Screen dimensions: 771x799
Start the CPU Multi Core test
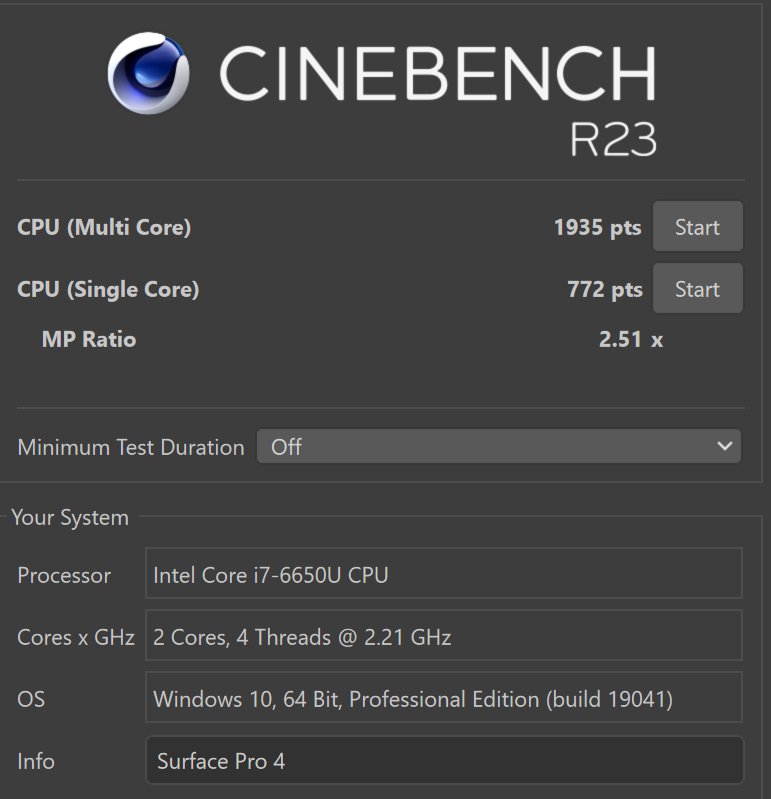click(698, 226)
